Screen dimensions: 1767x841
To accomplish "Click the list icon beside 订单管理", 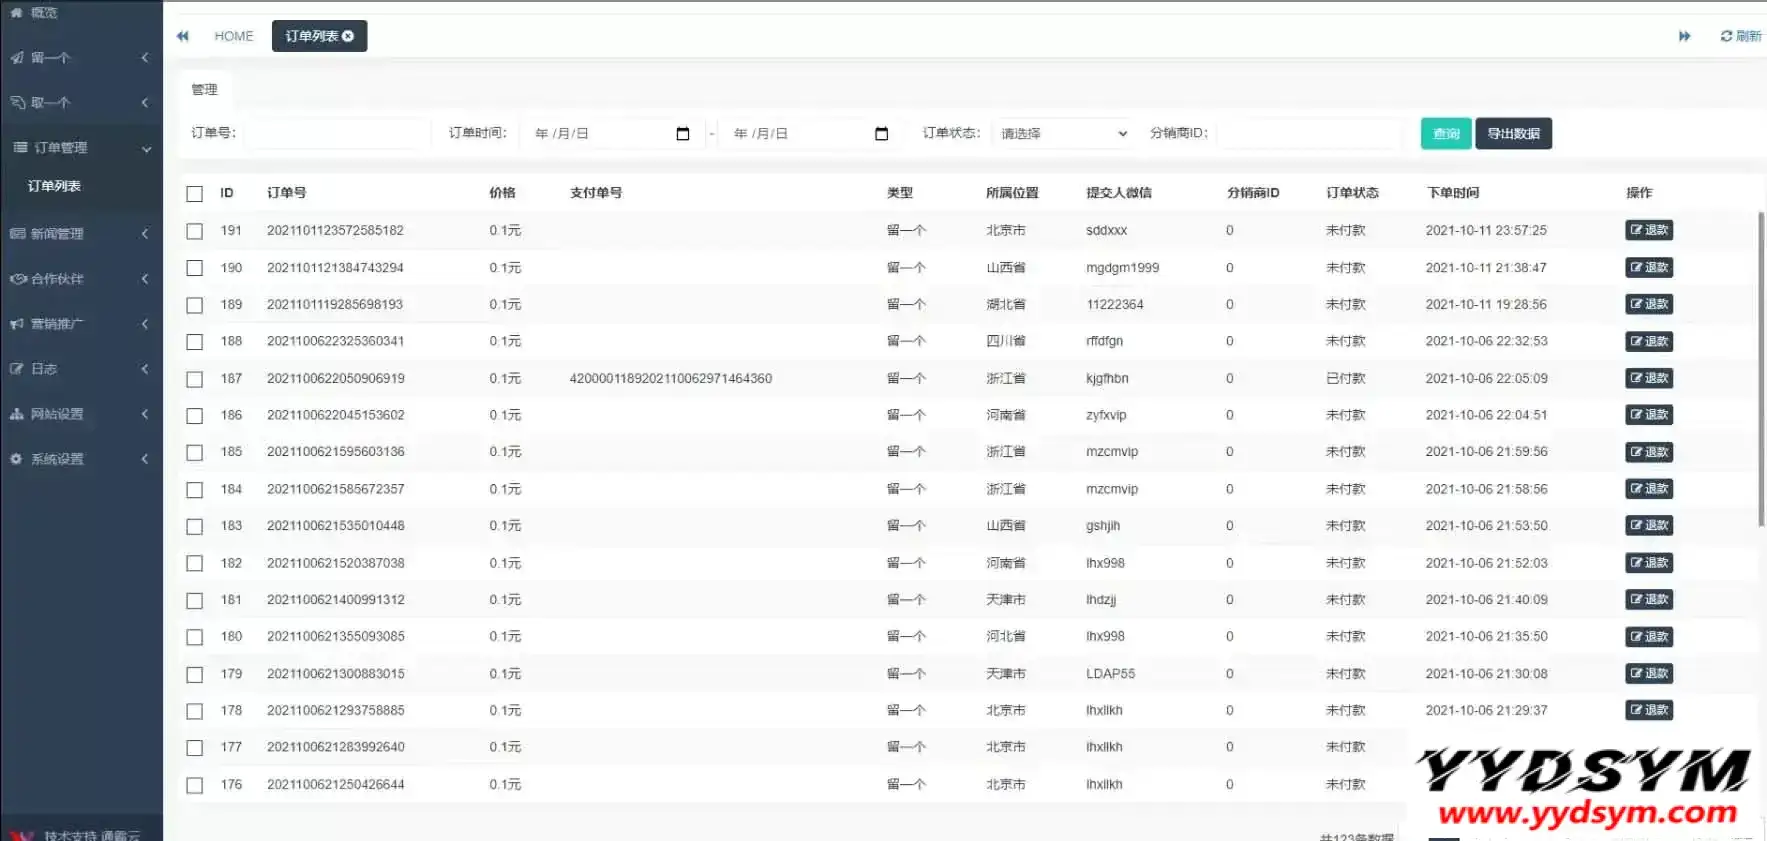I will [x=20, y=148].
